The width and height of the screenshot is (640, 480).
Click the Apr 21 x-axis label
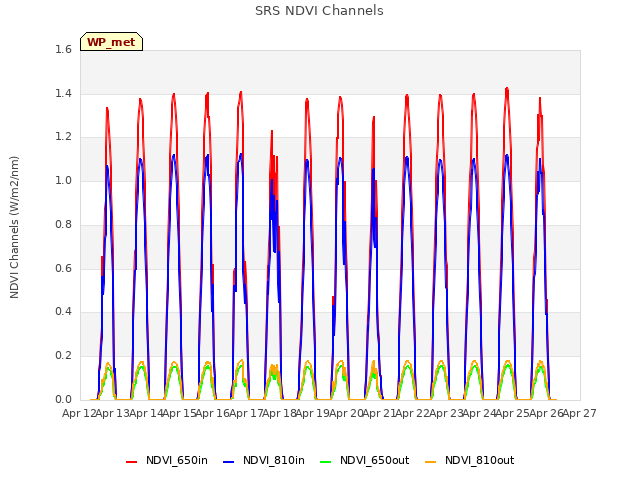pyautogui.click(x=379, y=413)
